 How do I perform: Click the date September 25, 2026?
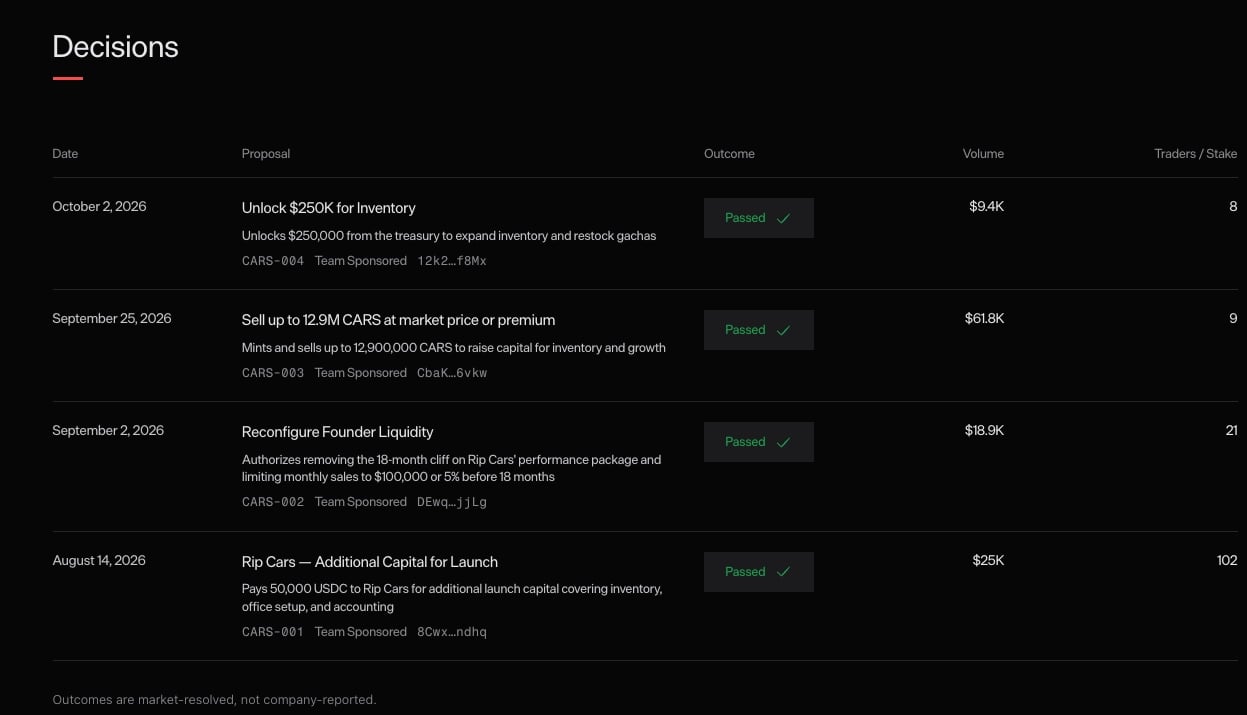(x=112, y=319)
